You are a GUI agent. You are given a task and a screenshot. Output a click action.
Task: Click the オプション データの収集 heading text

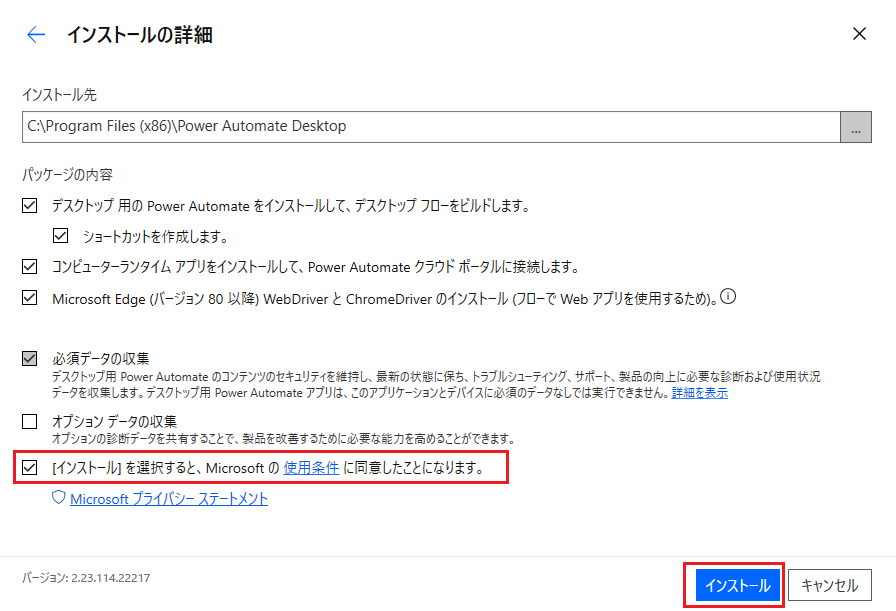(114, 422)
